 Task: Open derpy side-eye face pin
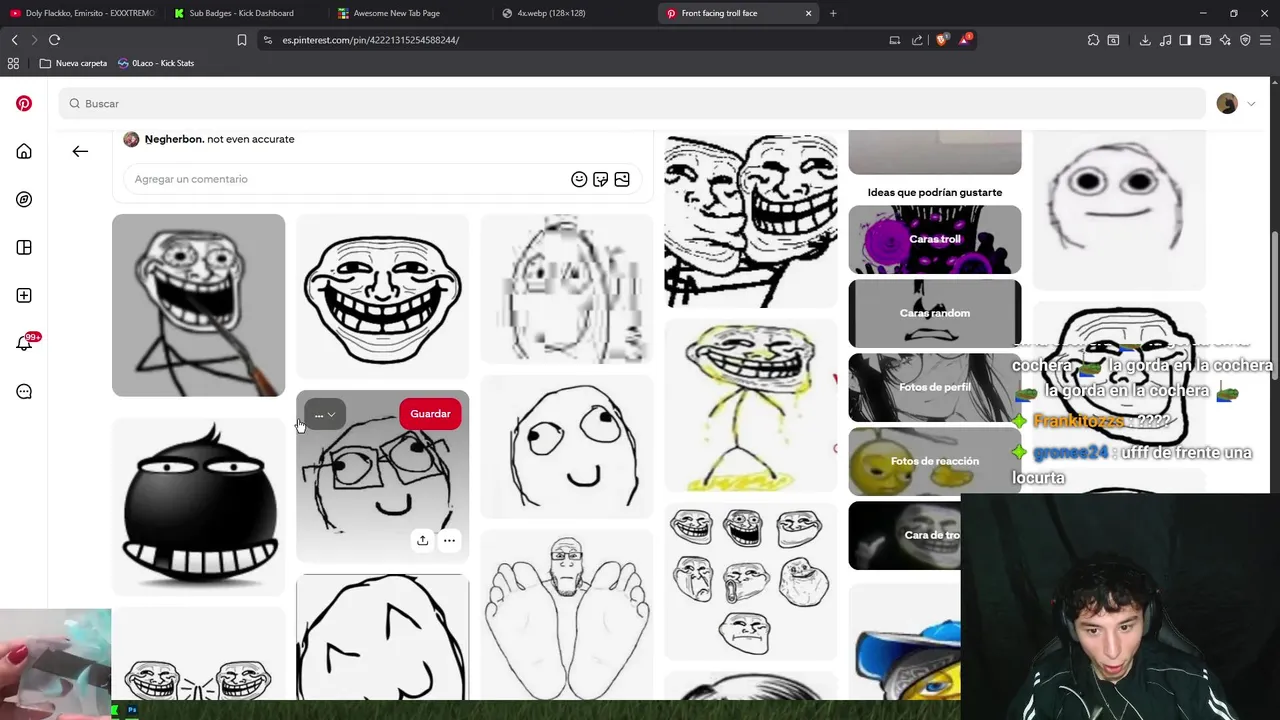(x=567, y=447)
